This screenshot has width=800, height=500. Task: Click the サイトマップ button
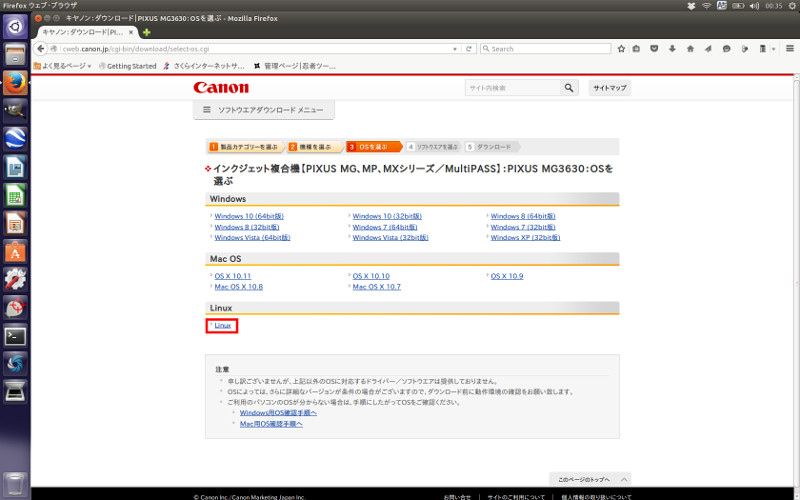[610, 88]
